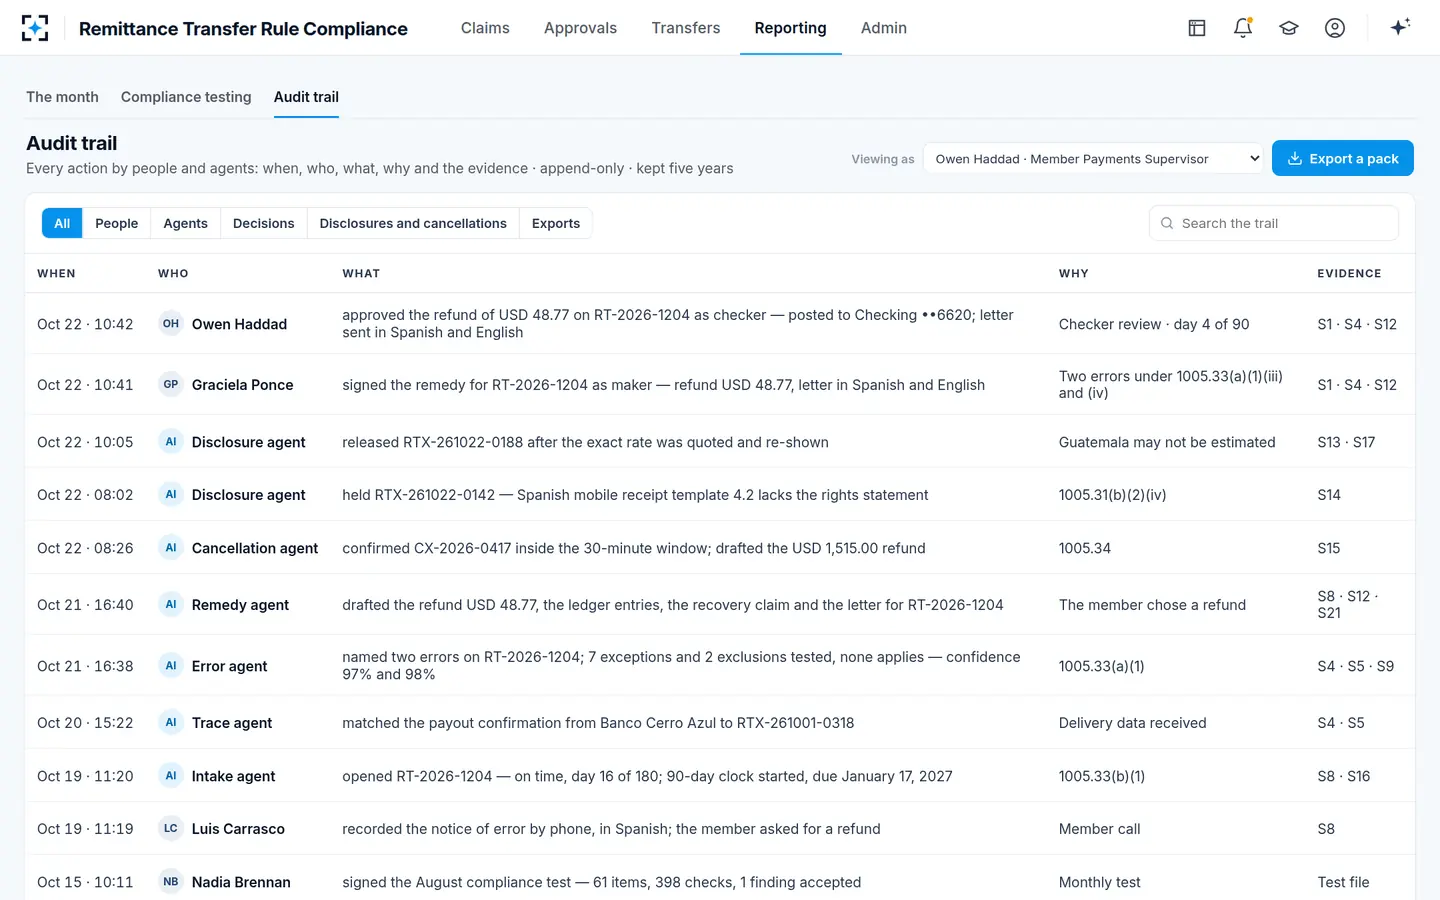1440x900 pixels.
Task: Click the S13 · S17 evidence cell
Action: pos(1346,442)
